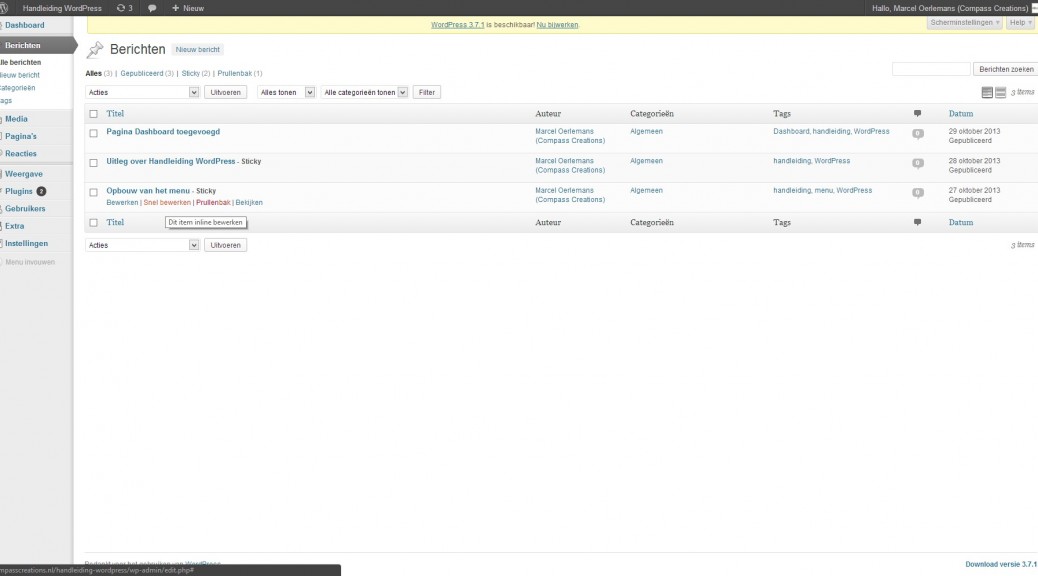Show Prullenbak posts

(234, 73)
